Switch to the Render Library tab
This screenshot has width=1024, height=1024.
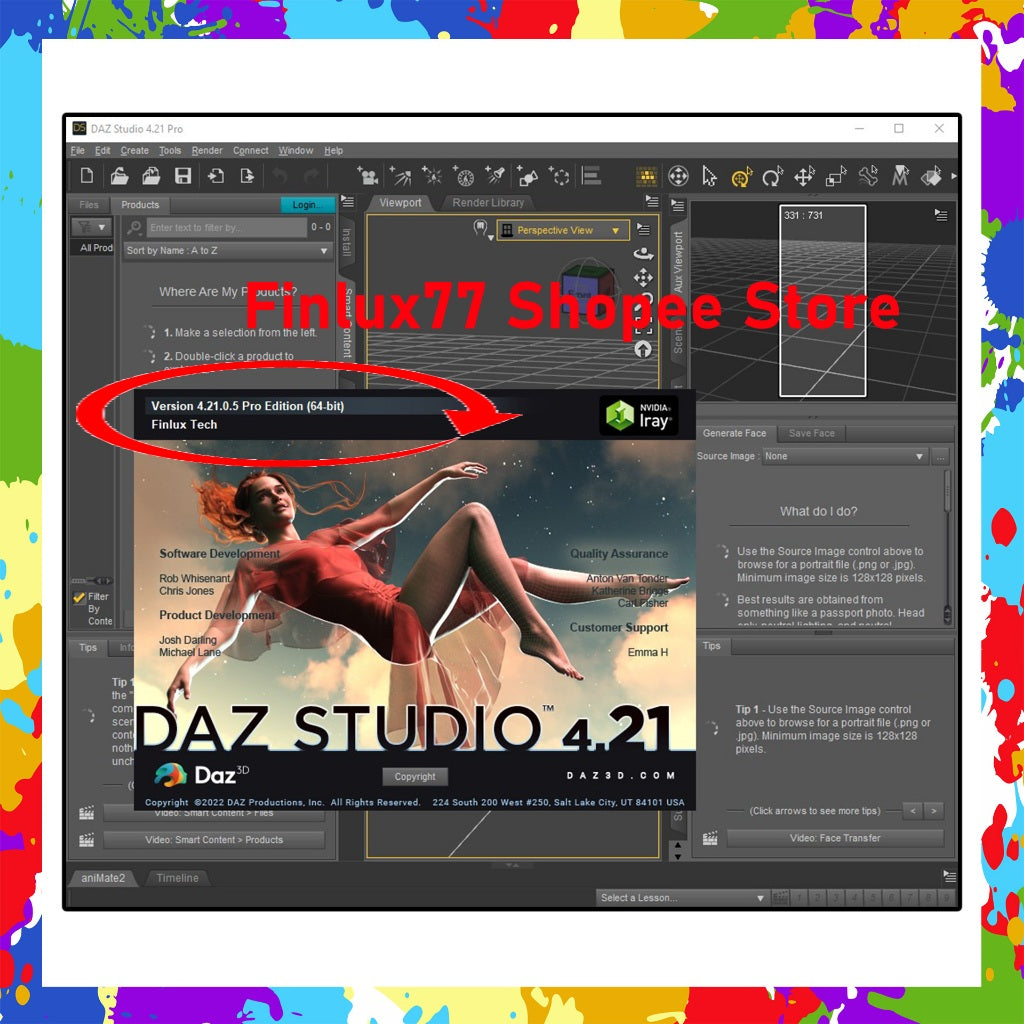point(486,202)
